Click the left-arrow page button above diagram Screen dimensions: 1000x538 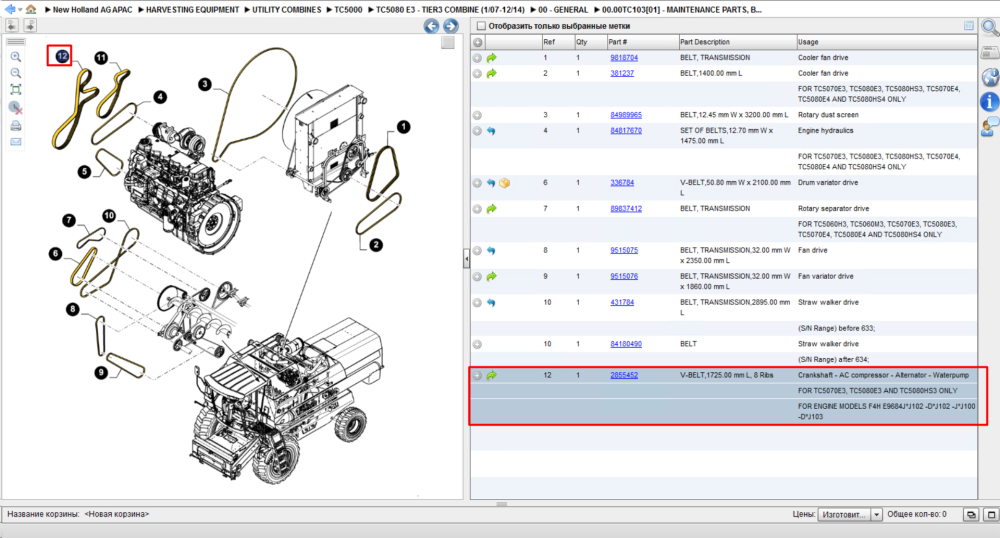(x=11, y=25)
